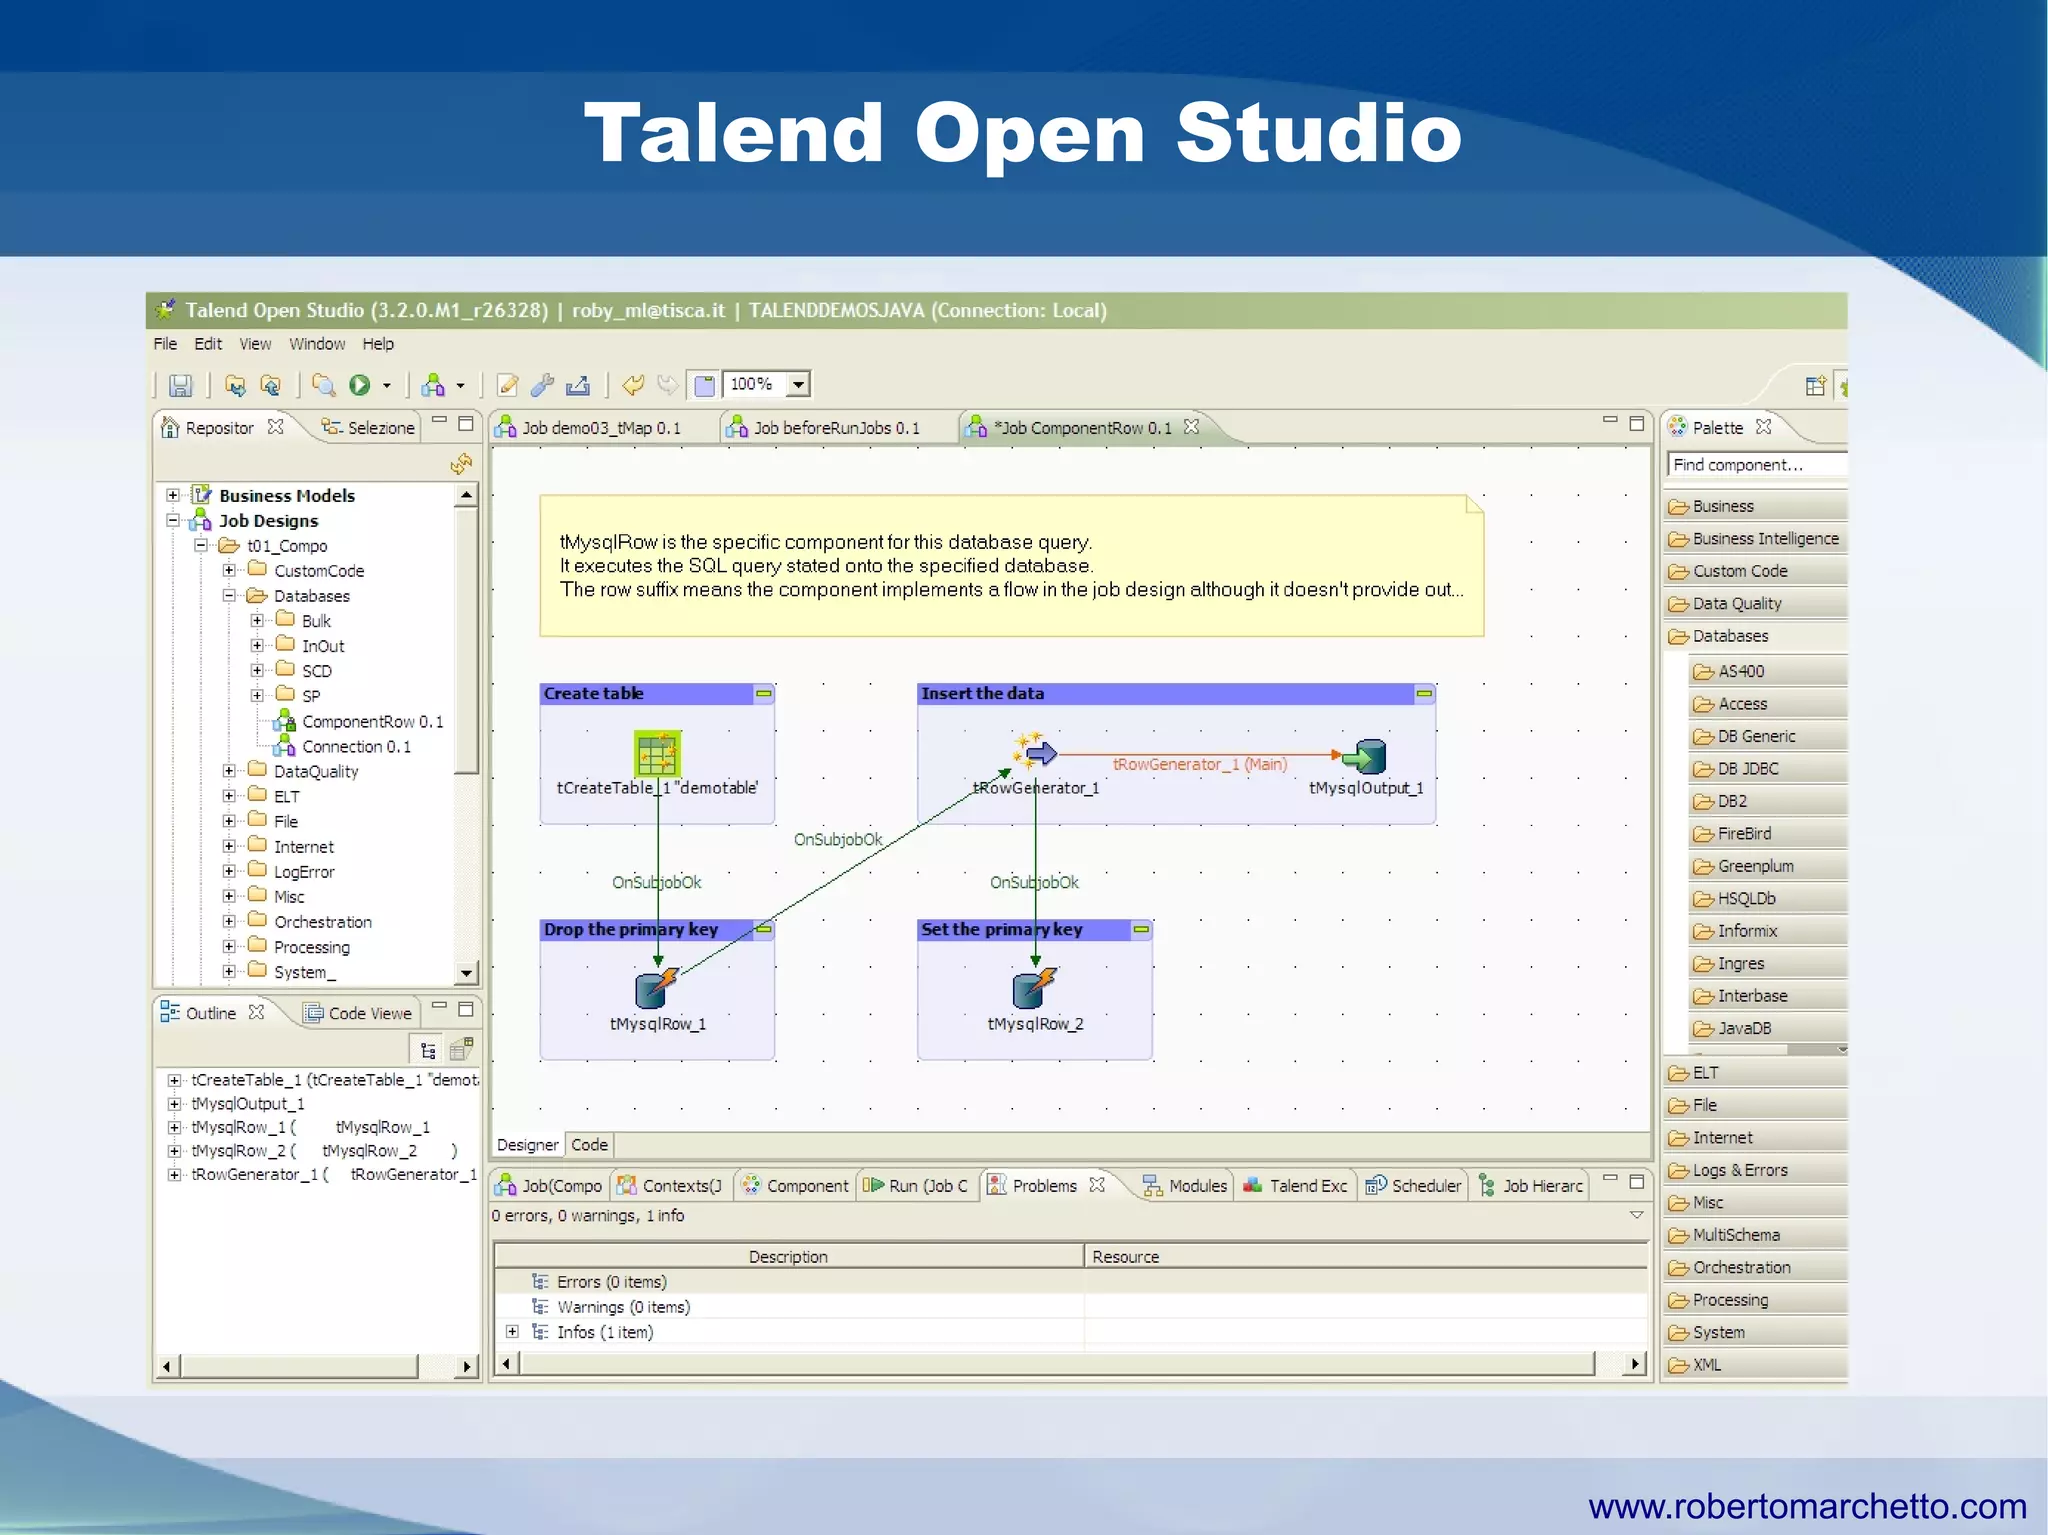This screenshot has height=1535, width=2048.
Task: Click the refresh icon in Repository panel
Action: click(461, 464)
